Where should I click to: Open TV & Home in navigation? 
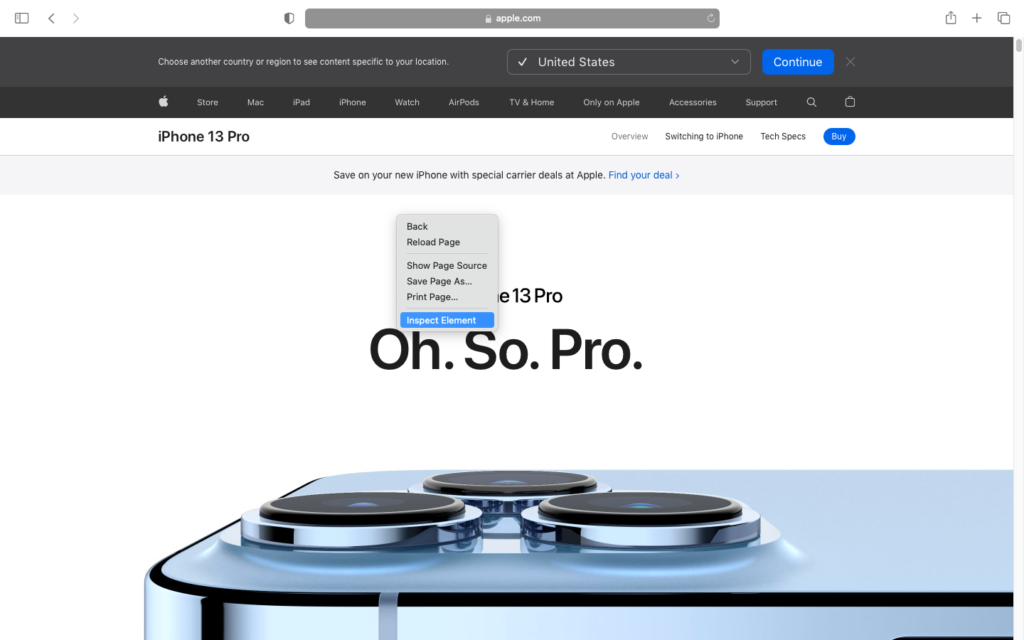point(532,102)
